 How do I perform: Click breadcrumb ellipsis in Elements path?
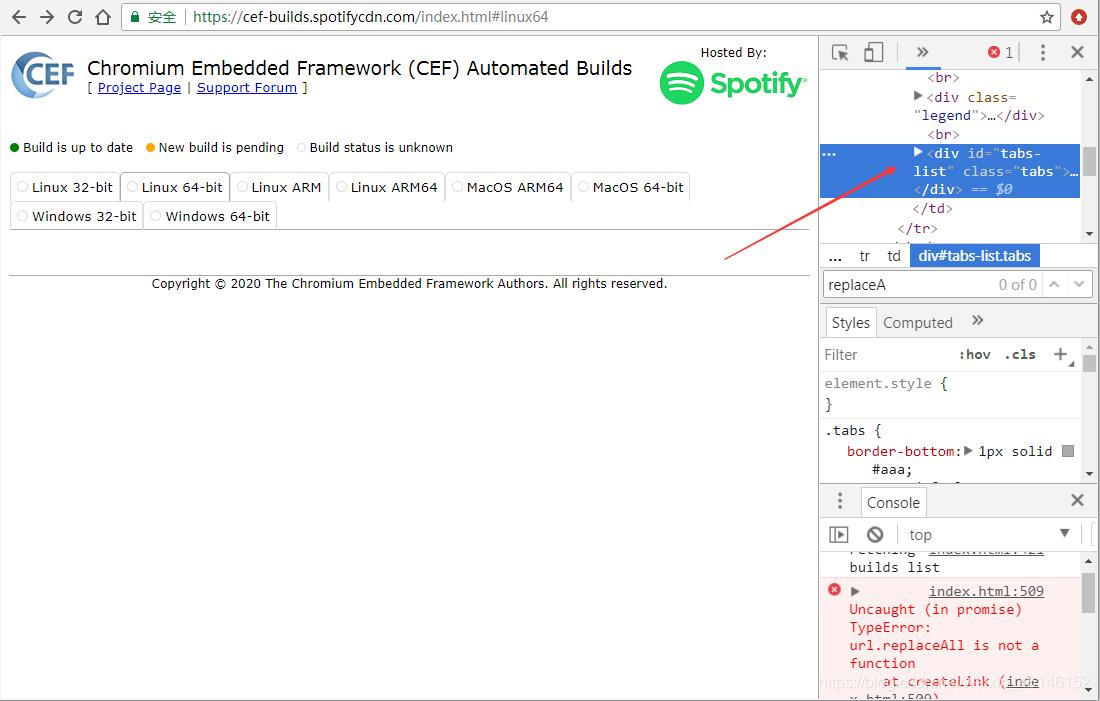pos(835,257)
